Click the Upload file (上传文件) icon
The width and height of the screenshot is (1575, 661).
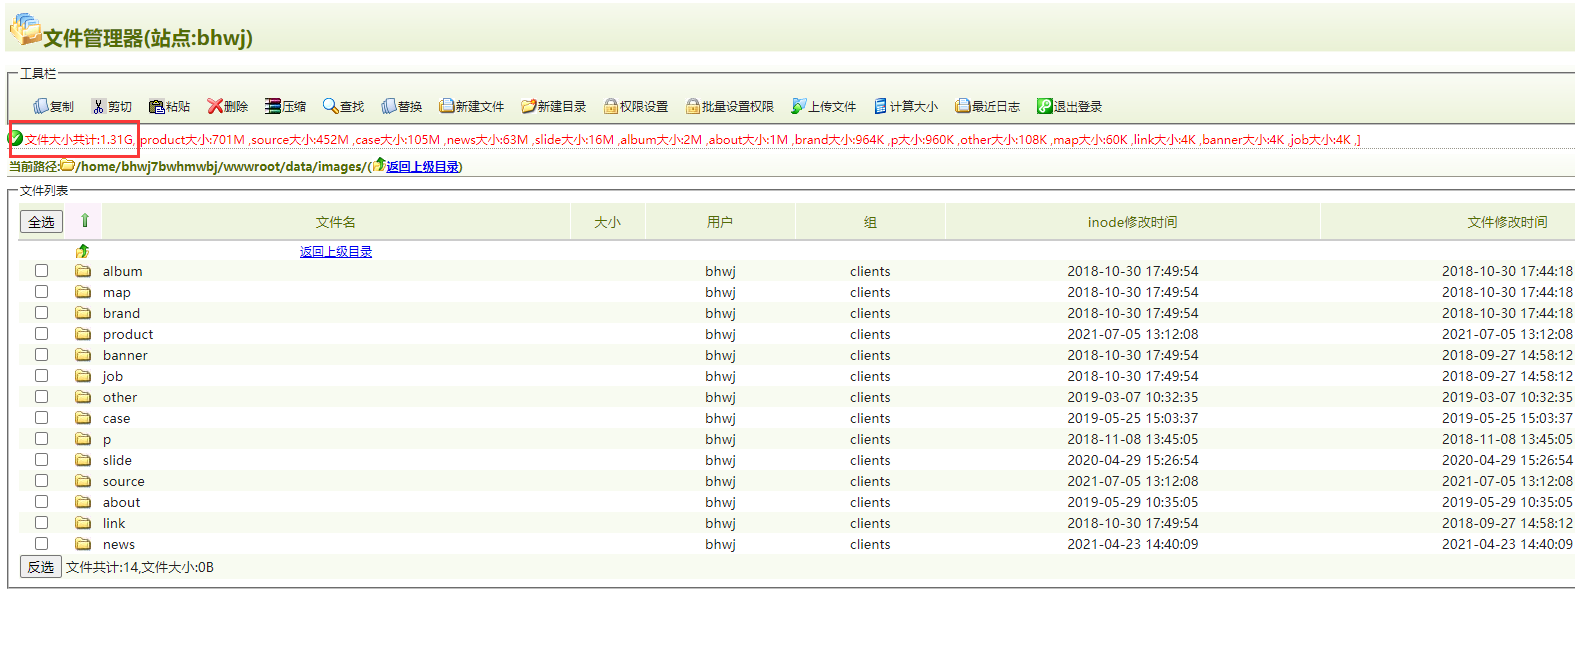798,106
